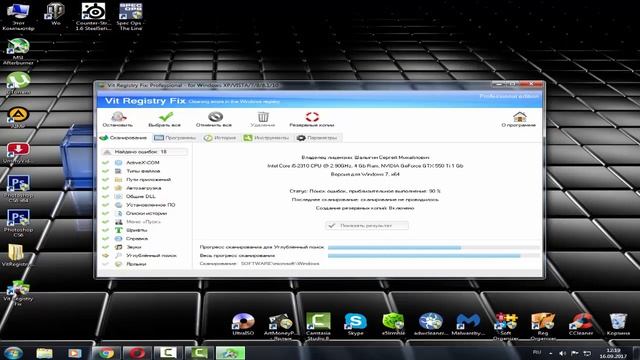640x360 pixels.
Task: Click the Intel Core i5-2310 CPU info line
Action: pos(365,166)
